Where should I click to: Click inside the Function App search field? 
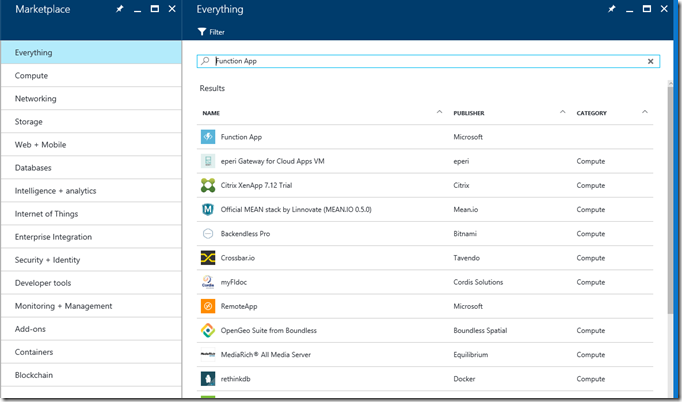click(x=400, y=61)
